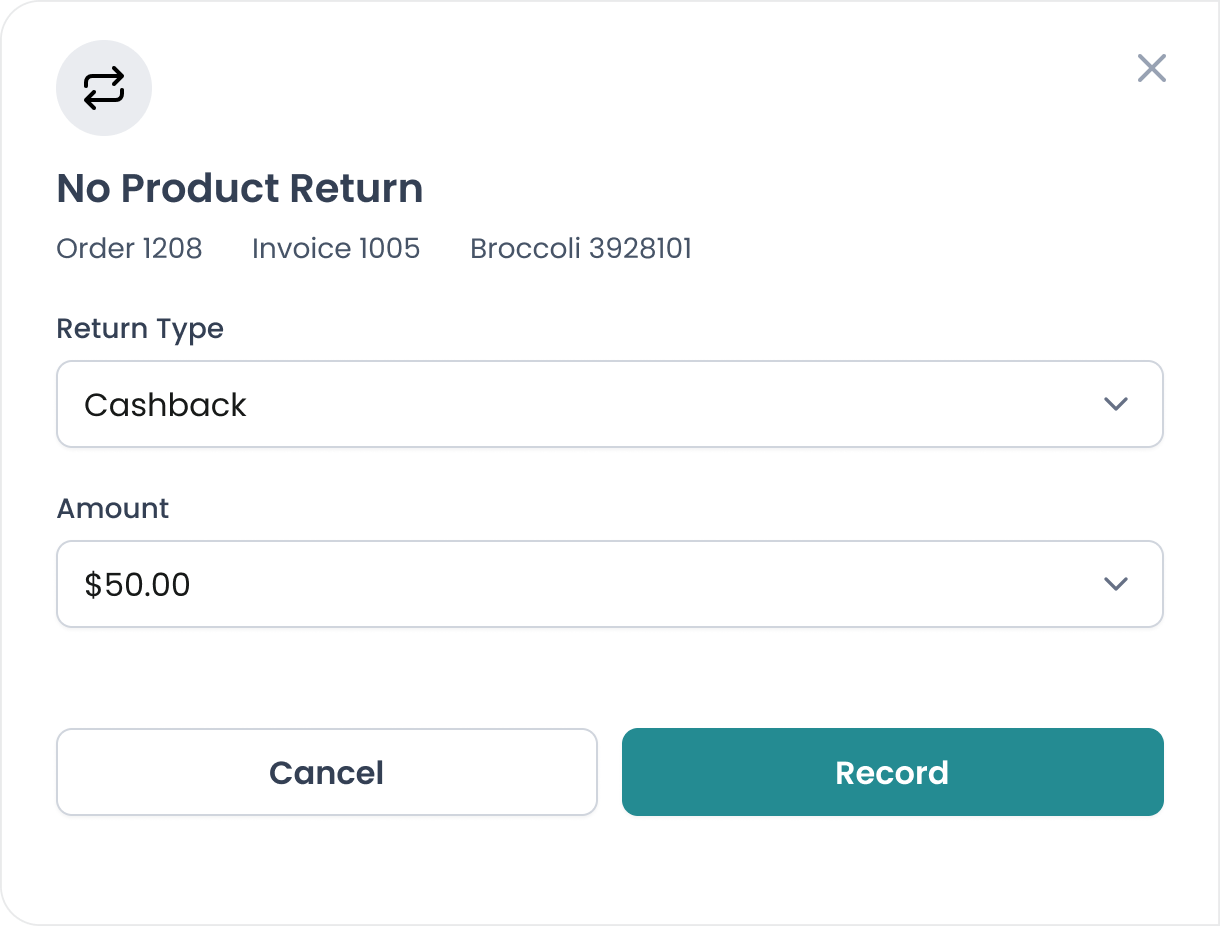
Task: Select the Cashback value text
Action: pos(165,405)
